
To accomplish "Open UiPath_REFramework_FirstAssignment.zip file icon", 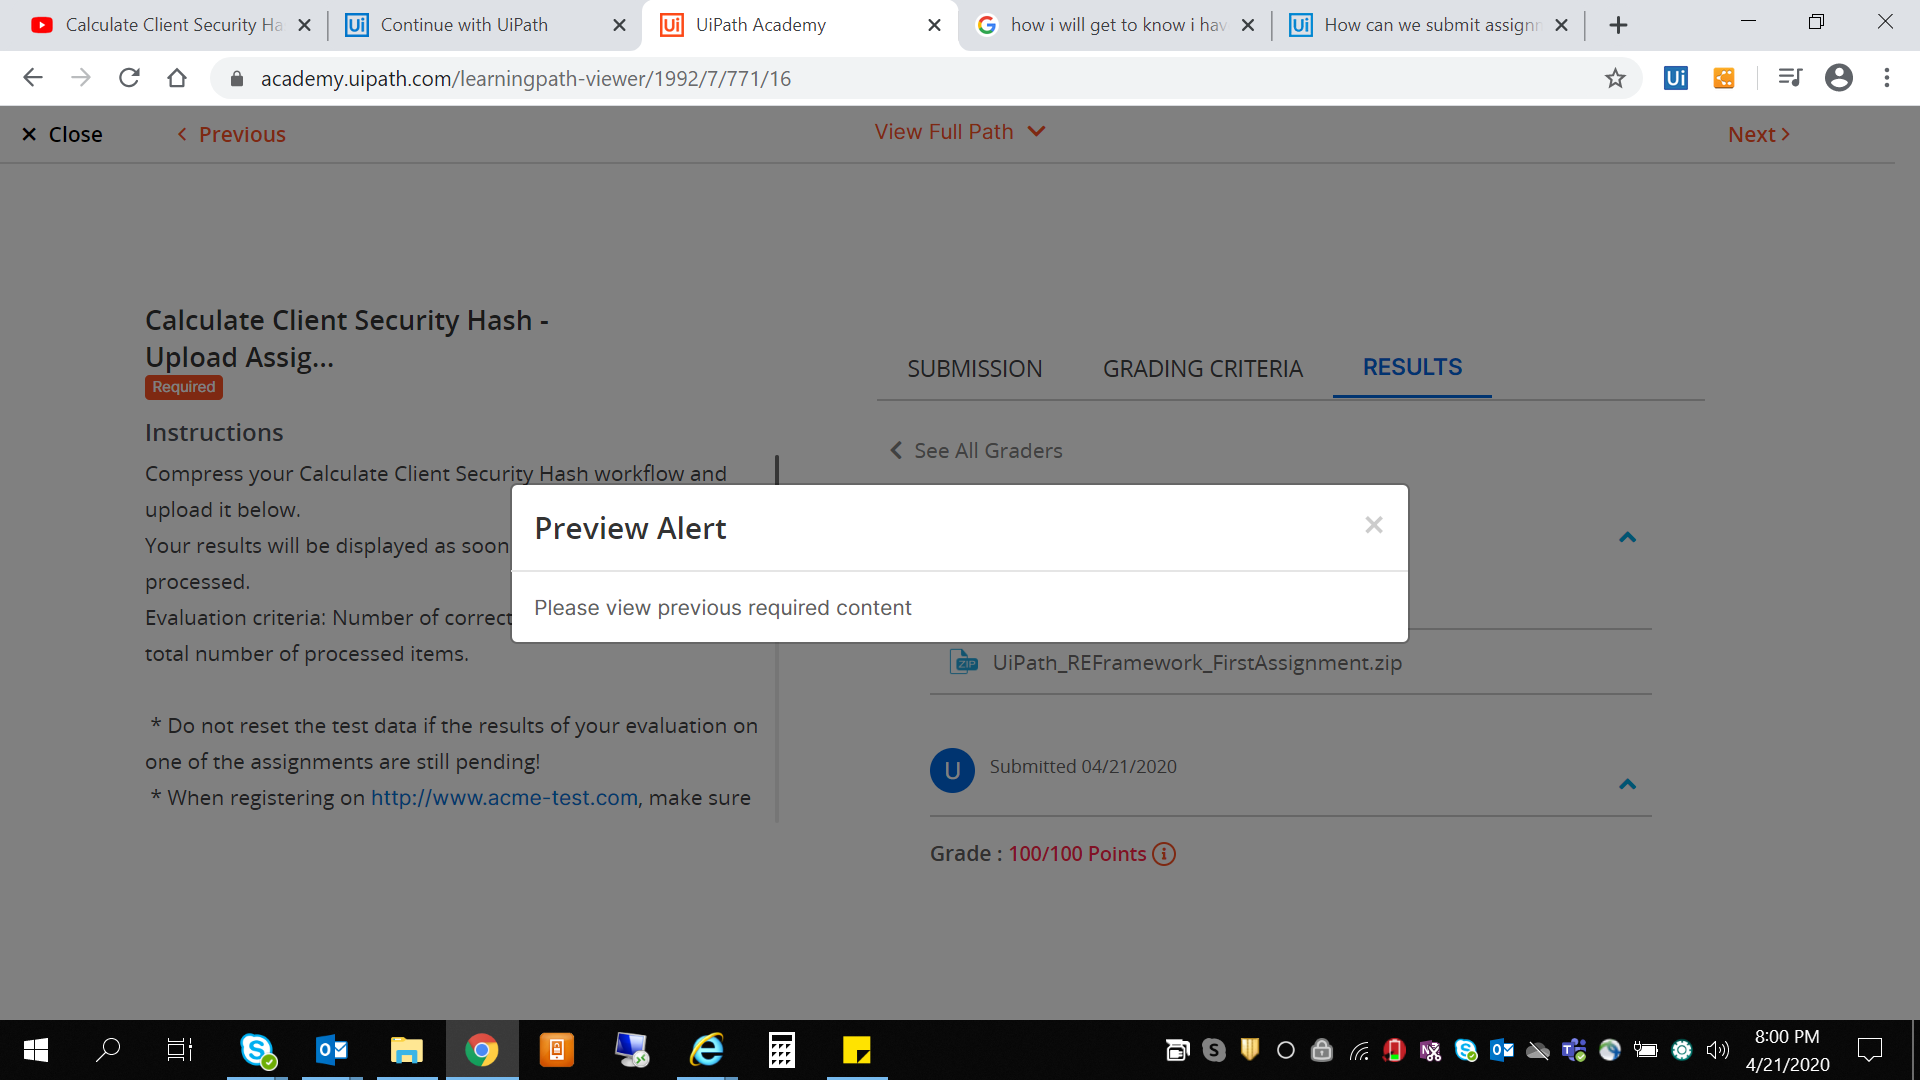I will coord(963,662).
